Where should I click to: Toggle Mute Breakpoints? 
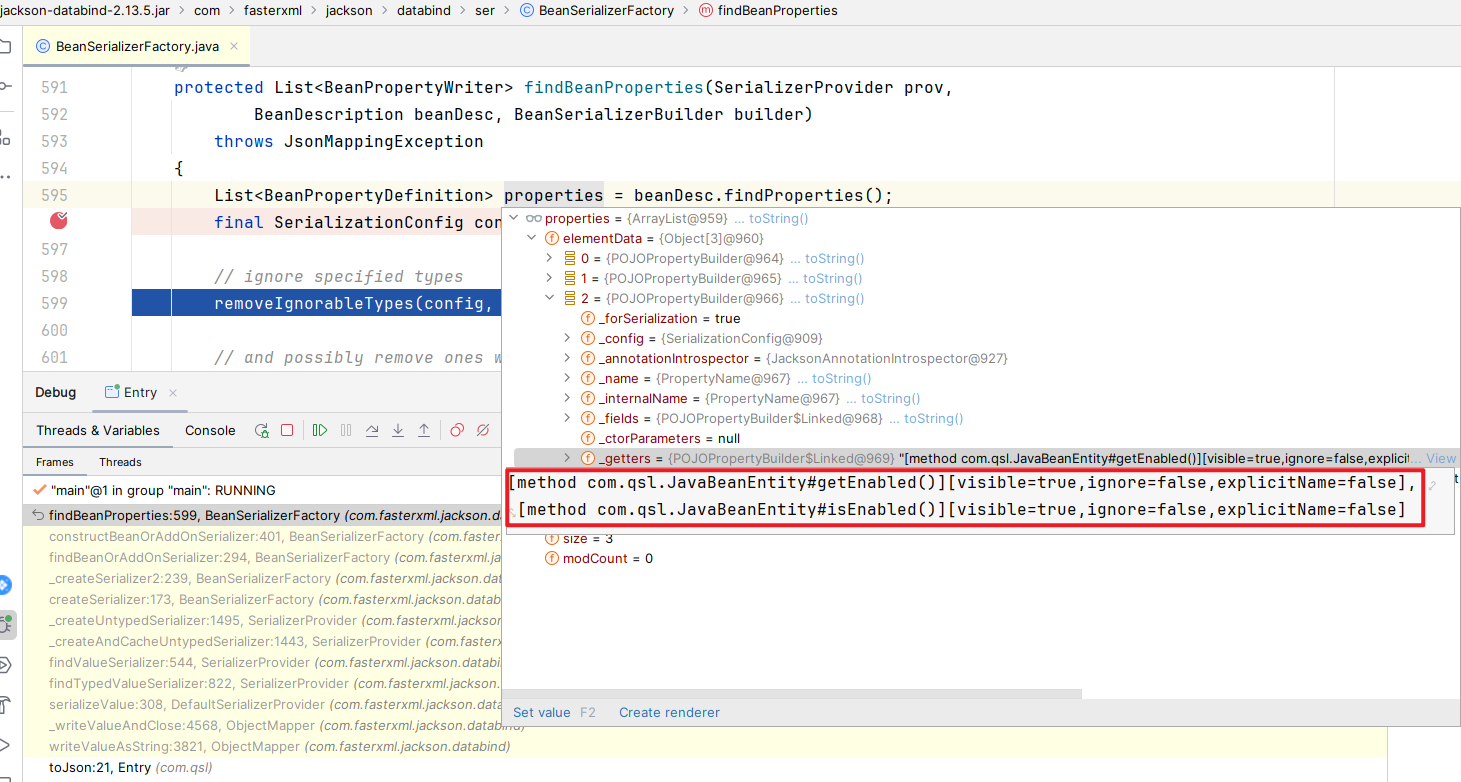coord(483,430)
